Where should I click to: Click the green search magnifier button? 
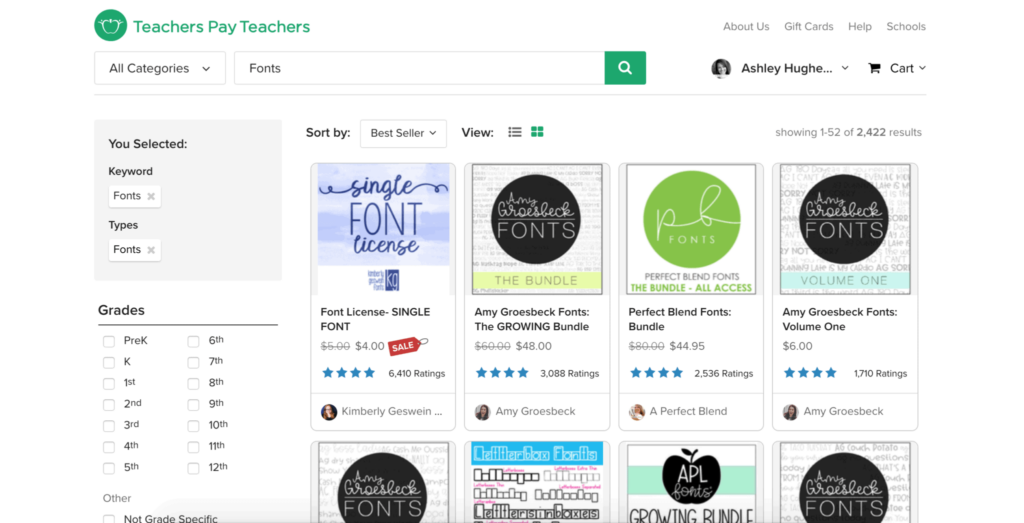(625, 68)
